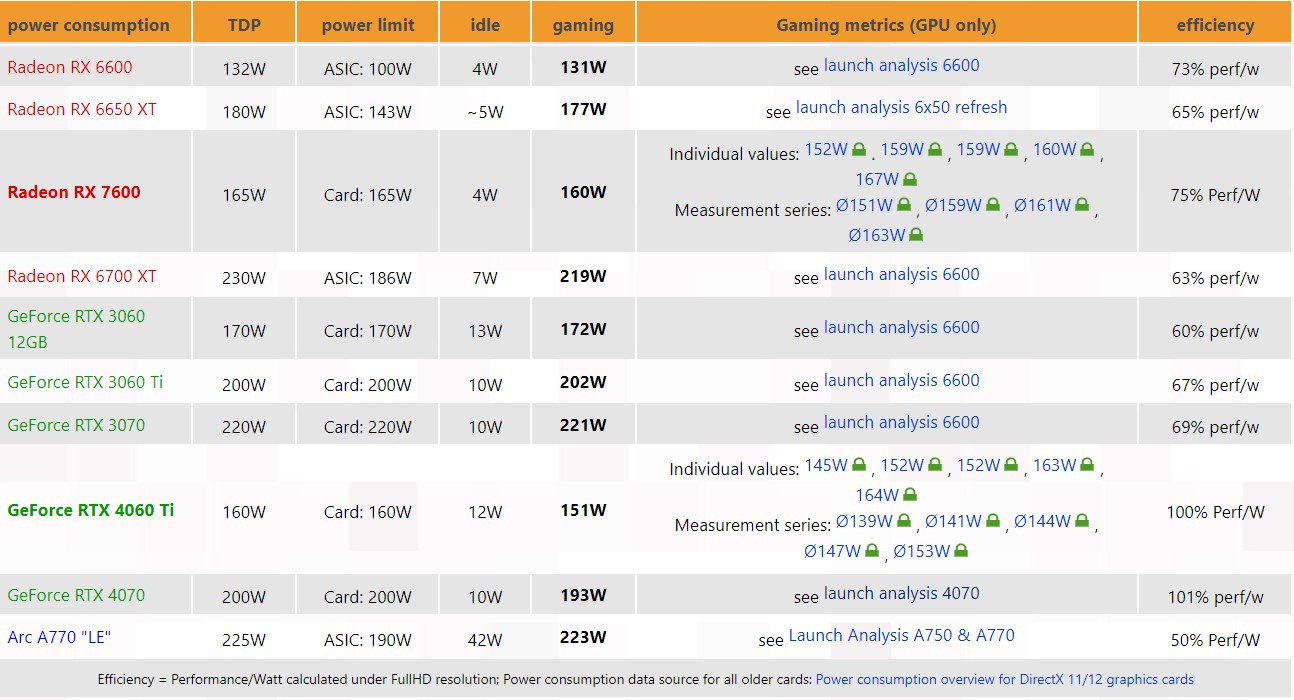Click the lock icon beside 164W
Viewport: 1294px width, 700px height.
click(x=910, y=496)
